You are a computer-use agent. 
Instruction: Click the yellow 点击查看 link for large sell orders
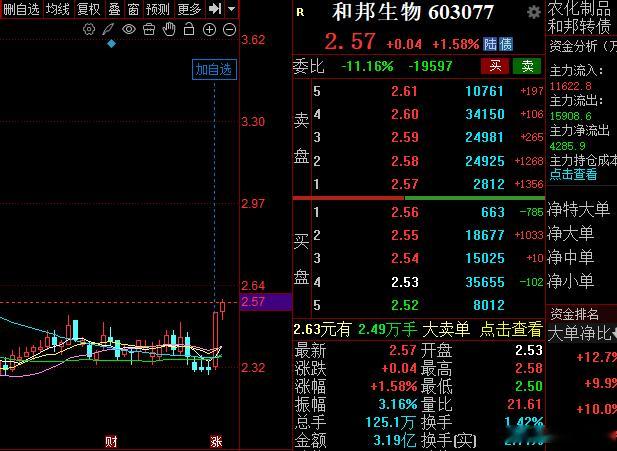[511, 329]
